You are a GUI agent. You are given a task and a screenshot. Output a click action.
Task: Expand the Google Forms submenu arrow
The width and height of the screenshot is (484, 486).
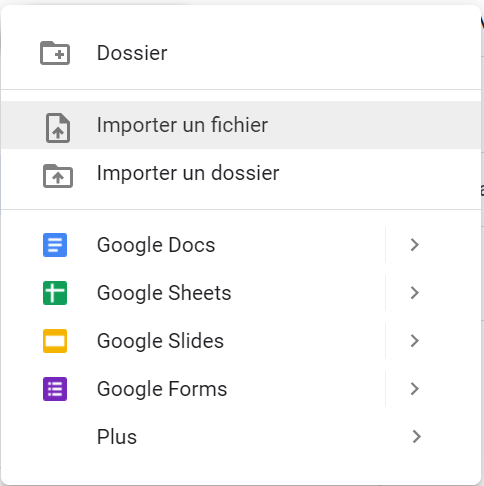tap(415, 389)
